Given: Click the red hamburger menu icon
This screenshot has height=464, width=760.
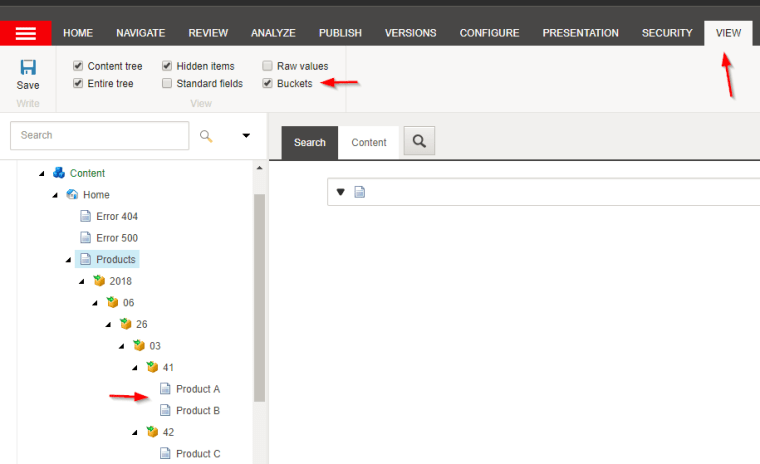Looking at the screenshot, I should (x=26, y=33).
